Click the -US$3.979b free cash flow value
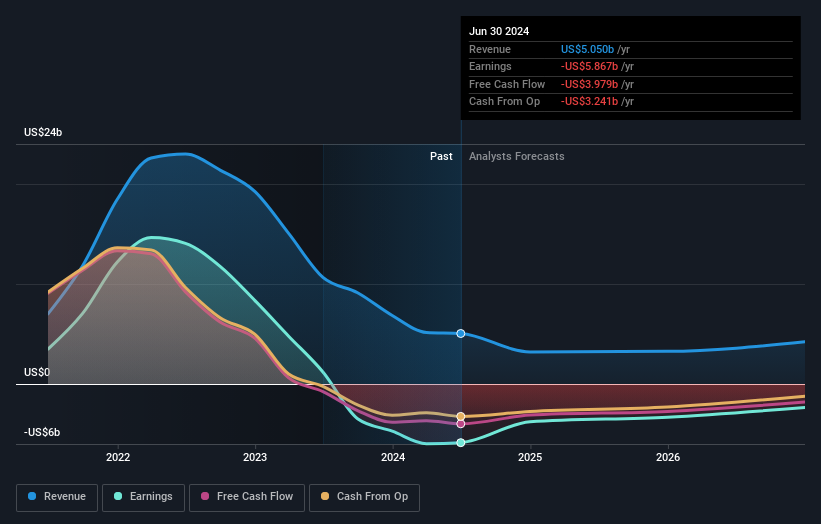 (590, 84)
